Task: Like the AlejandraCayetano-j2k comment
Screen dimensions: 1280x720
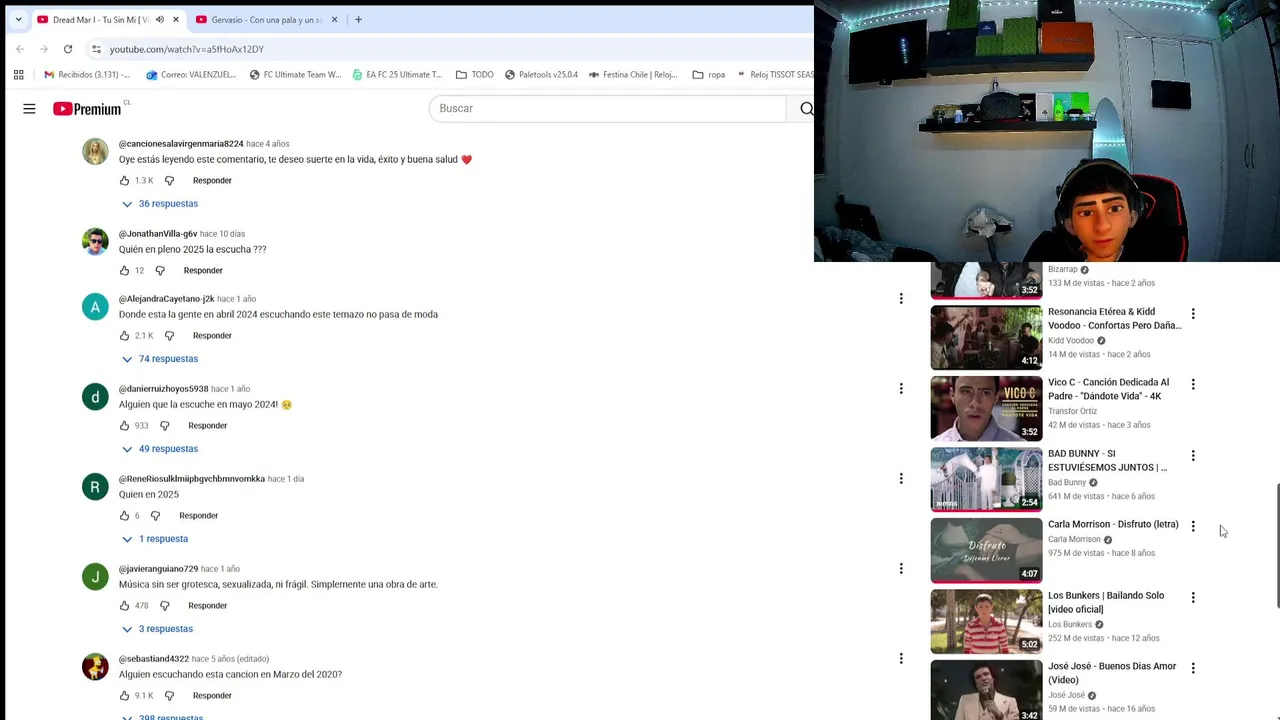Action: point(124,336)
